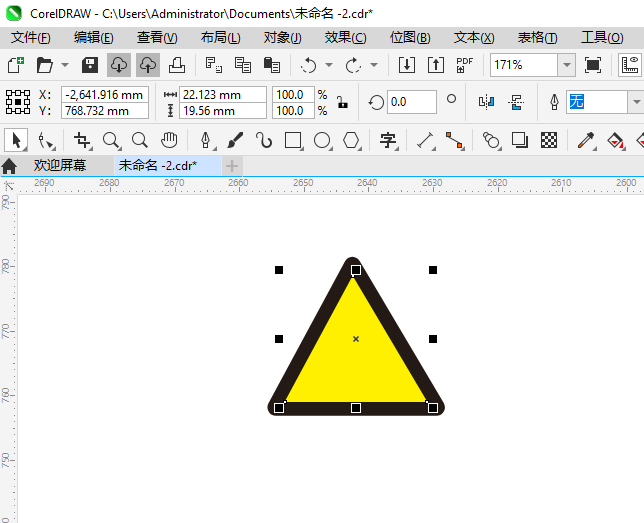Select the Artistic Media brush tool
The height and width of the screenshot is (523, 644).
[235, 141]
